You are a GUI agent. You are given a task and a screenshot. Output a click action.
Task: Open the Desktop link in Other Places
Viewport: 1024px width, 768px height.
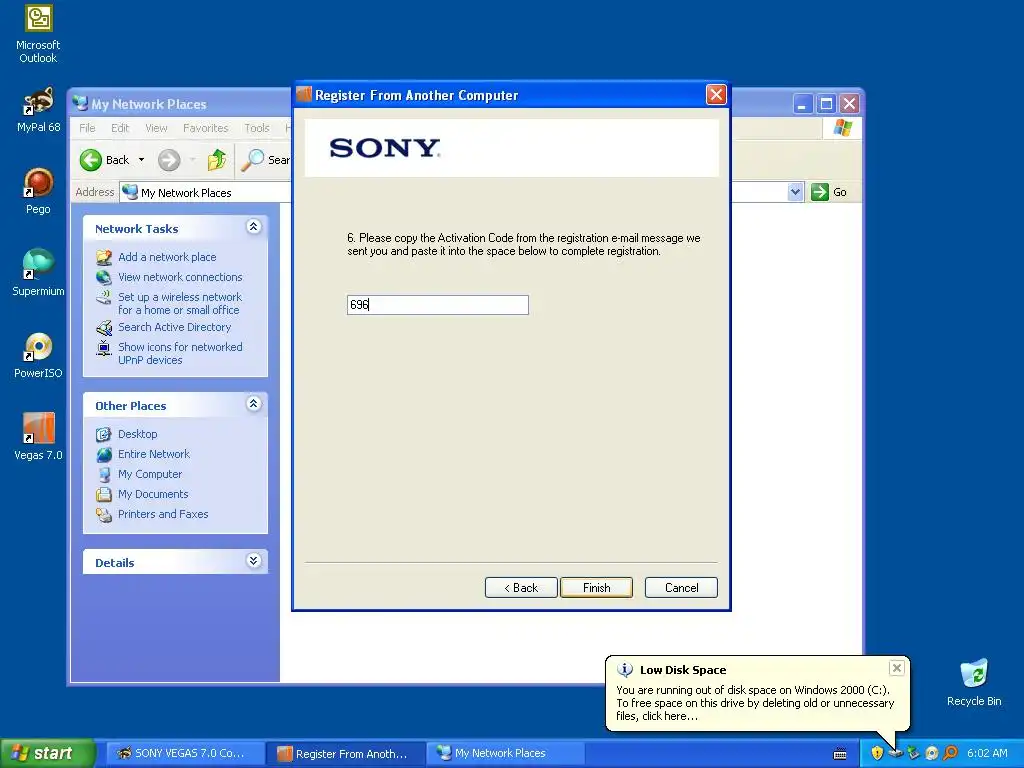pyautogui.click(x=137, y=434)
